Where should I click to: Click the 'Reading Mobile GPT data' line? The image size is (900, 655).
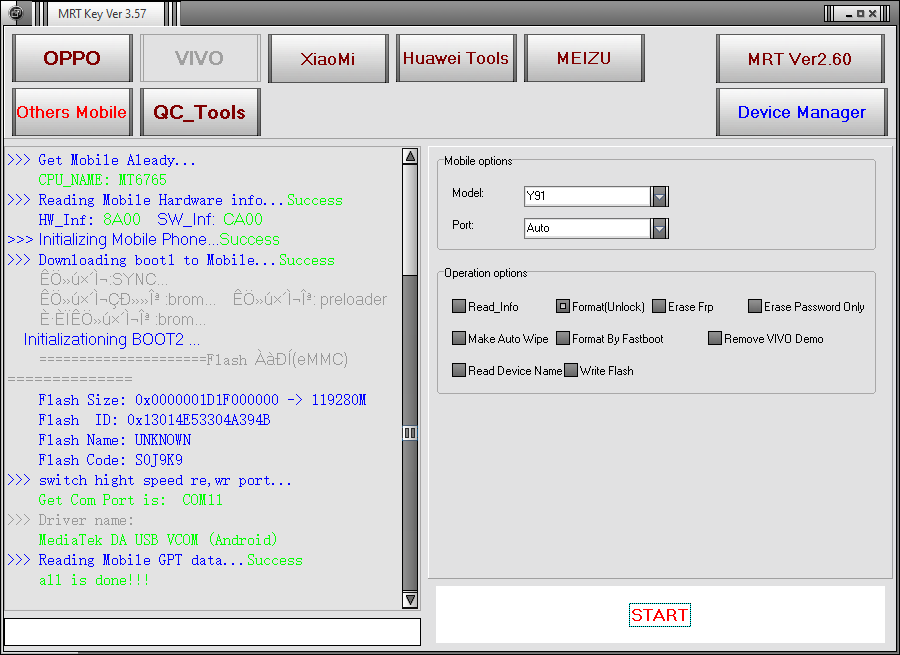tap(155, 560)
